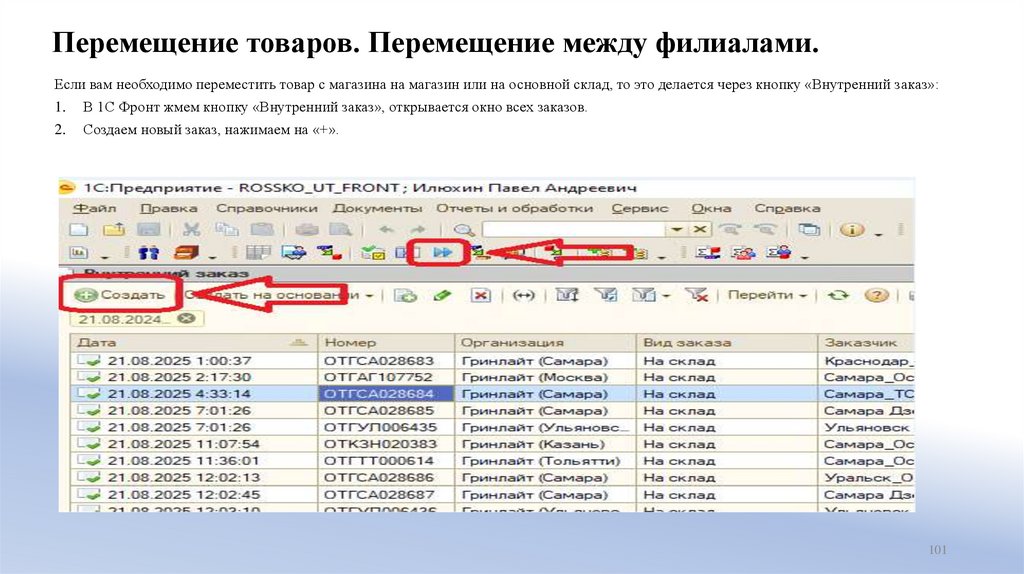This screenshot has width=1024, height=574.
Task: Click the Заказчик column header
Action: (866, 342)
